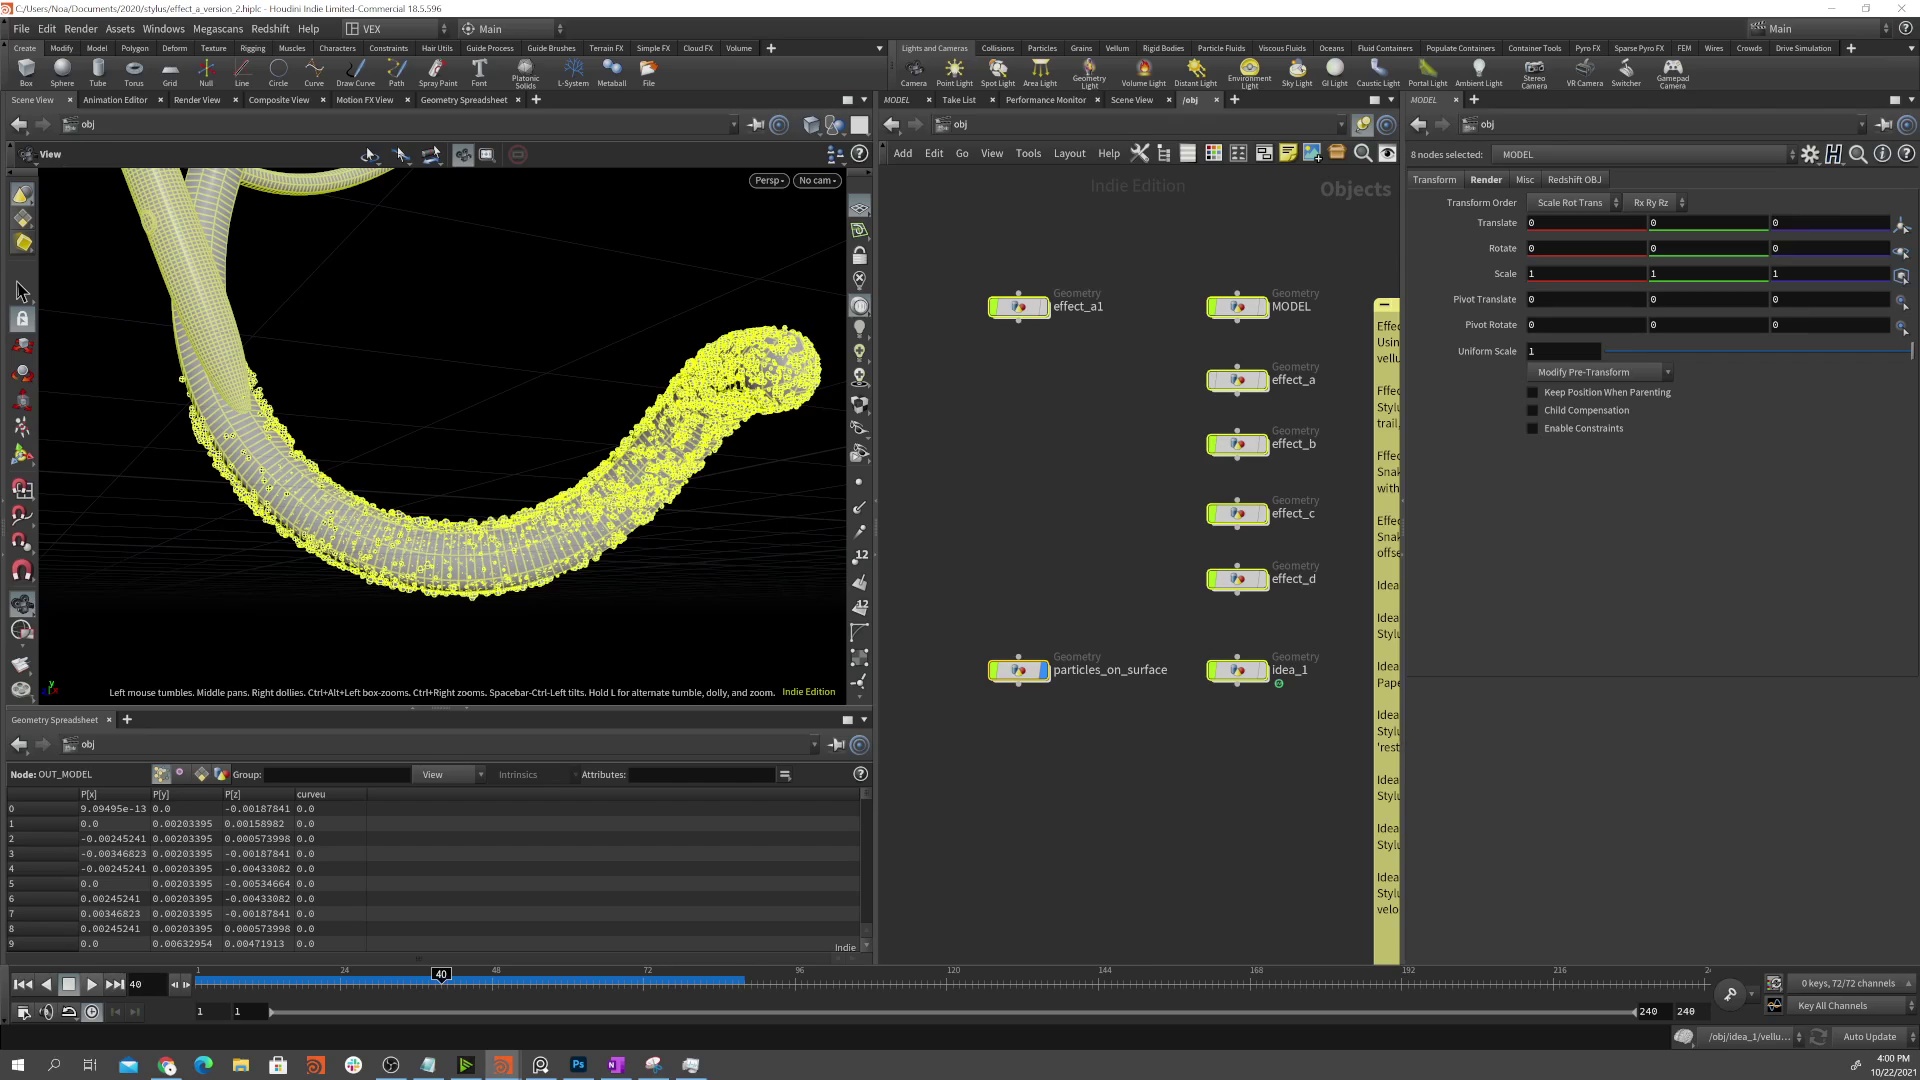Select the Draw Curve shelf tool
This screenshot has height=1080, width=1920.
(x=355, y=72)
